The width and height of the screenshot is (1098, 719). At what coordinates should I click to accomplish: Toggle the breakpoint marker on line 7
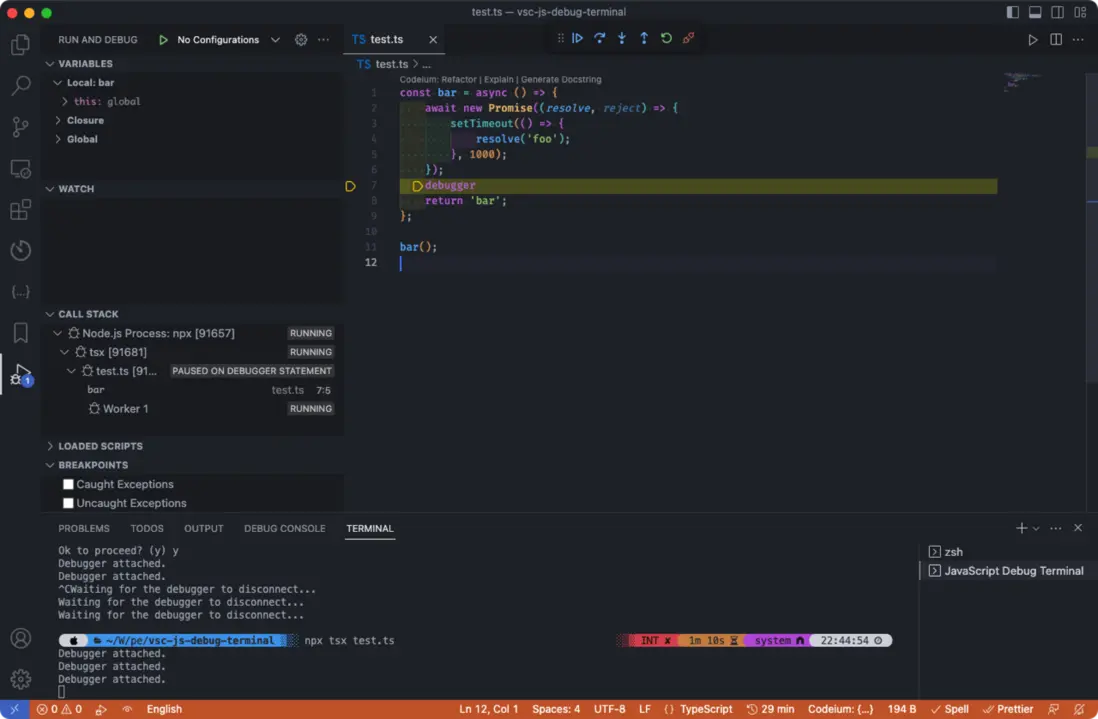(350, 186)
